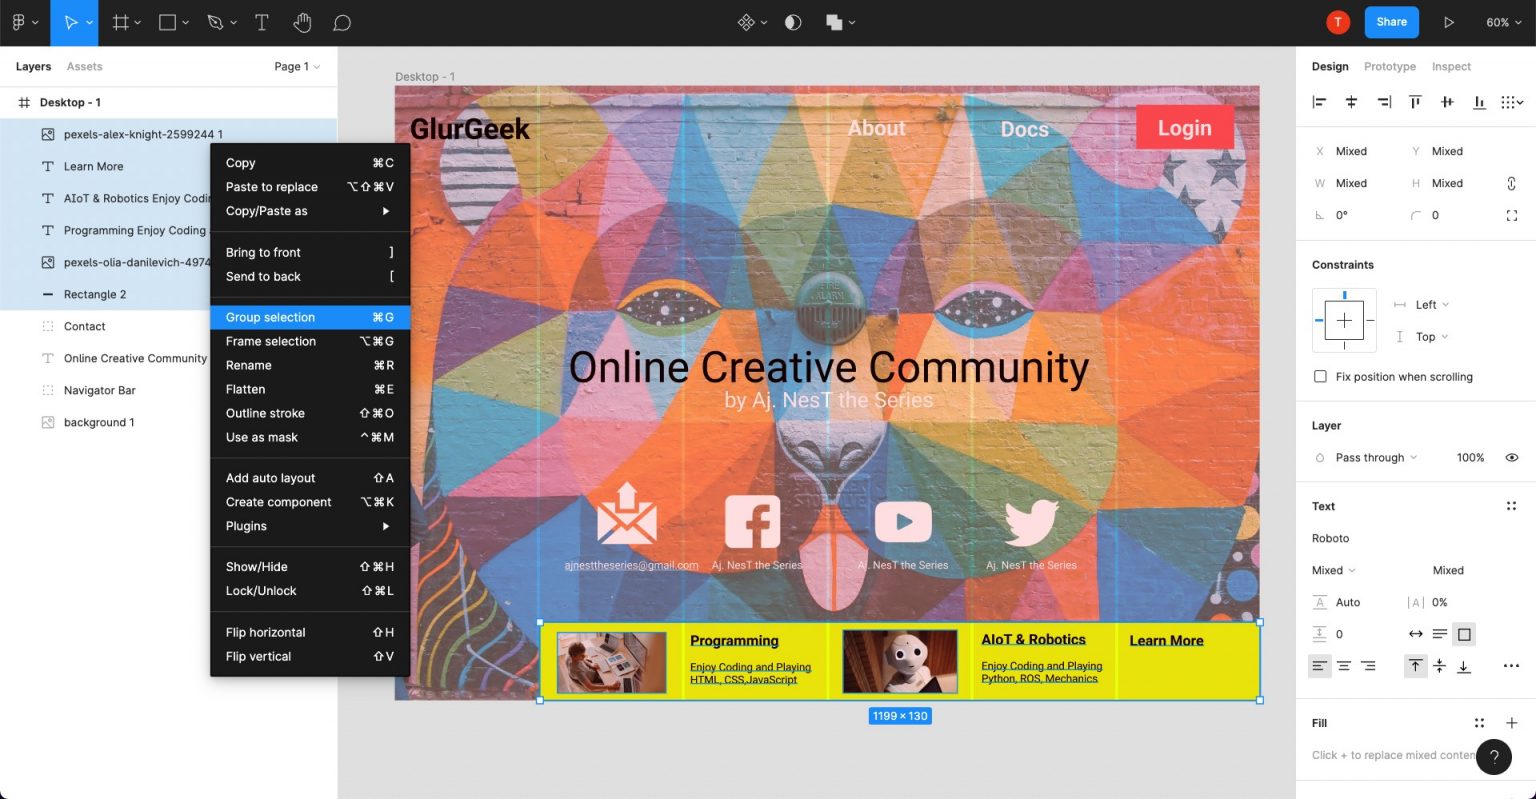
Task: Expand Pass through blend mode dropdown
Action: point(1376,458)
